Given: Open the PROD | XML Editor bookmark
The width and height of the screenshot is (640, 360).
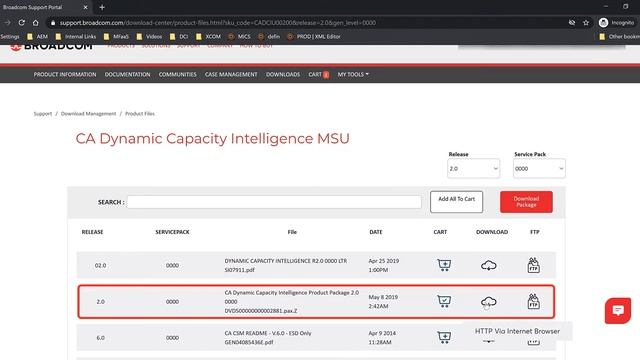Looking at the screenshot, I should pos(314,36).
